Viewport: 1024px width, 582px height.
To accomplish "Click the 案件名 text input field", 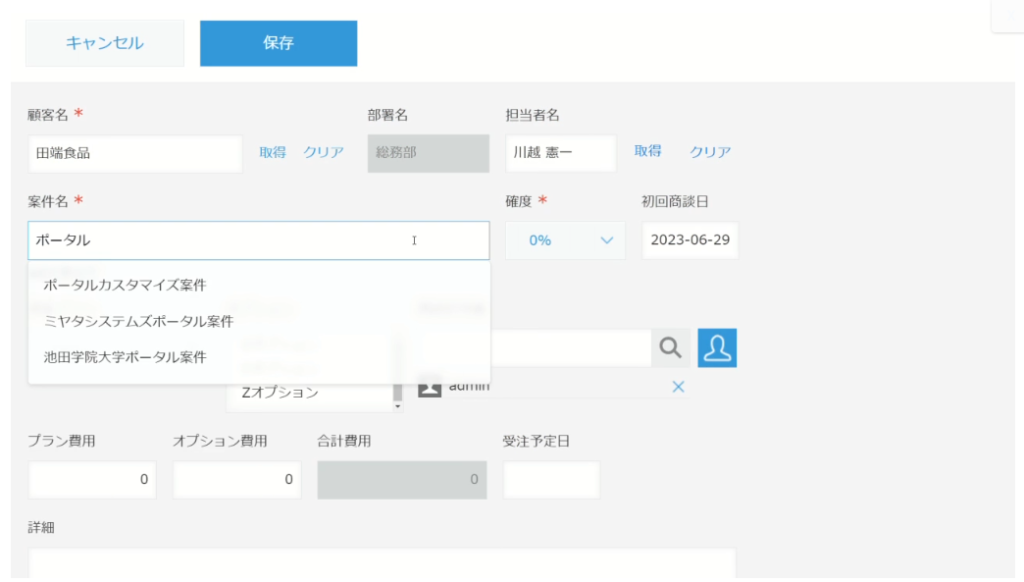I will tap(259, 240).
